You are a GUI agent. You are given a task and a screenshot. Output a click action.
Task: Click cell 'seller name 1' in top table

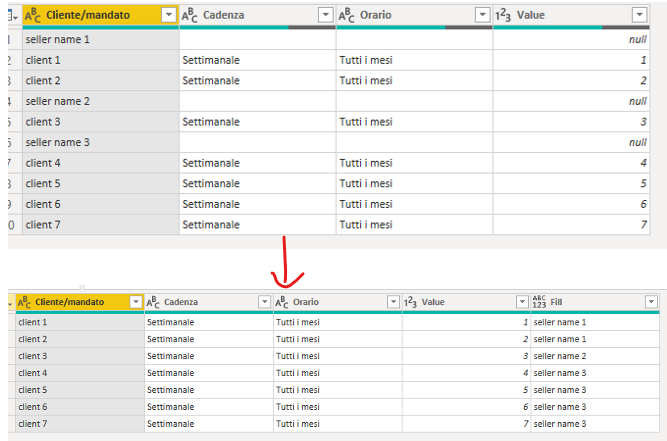[x=101, y=40]
